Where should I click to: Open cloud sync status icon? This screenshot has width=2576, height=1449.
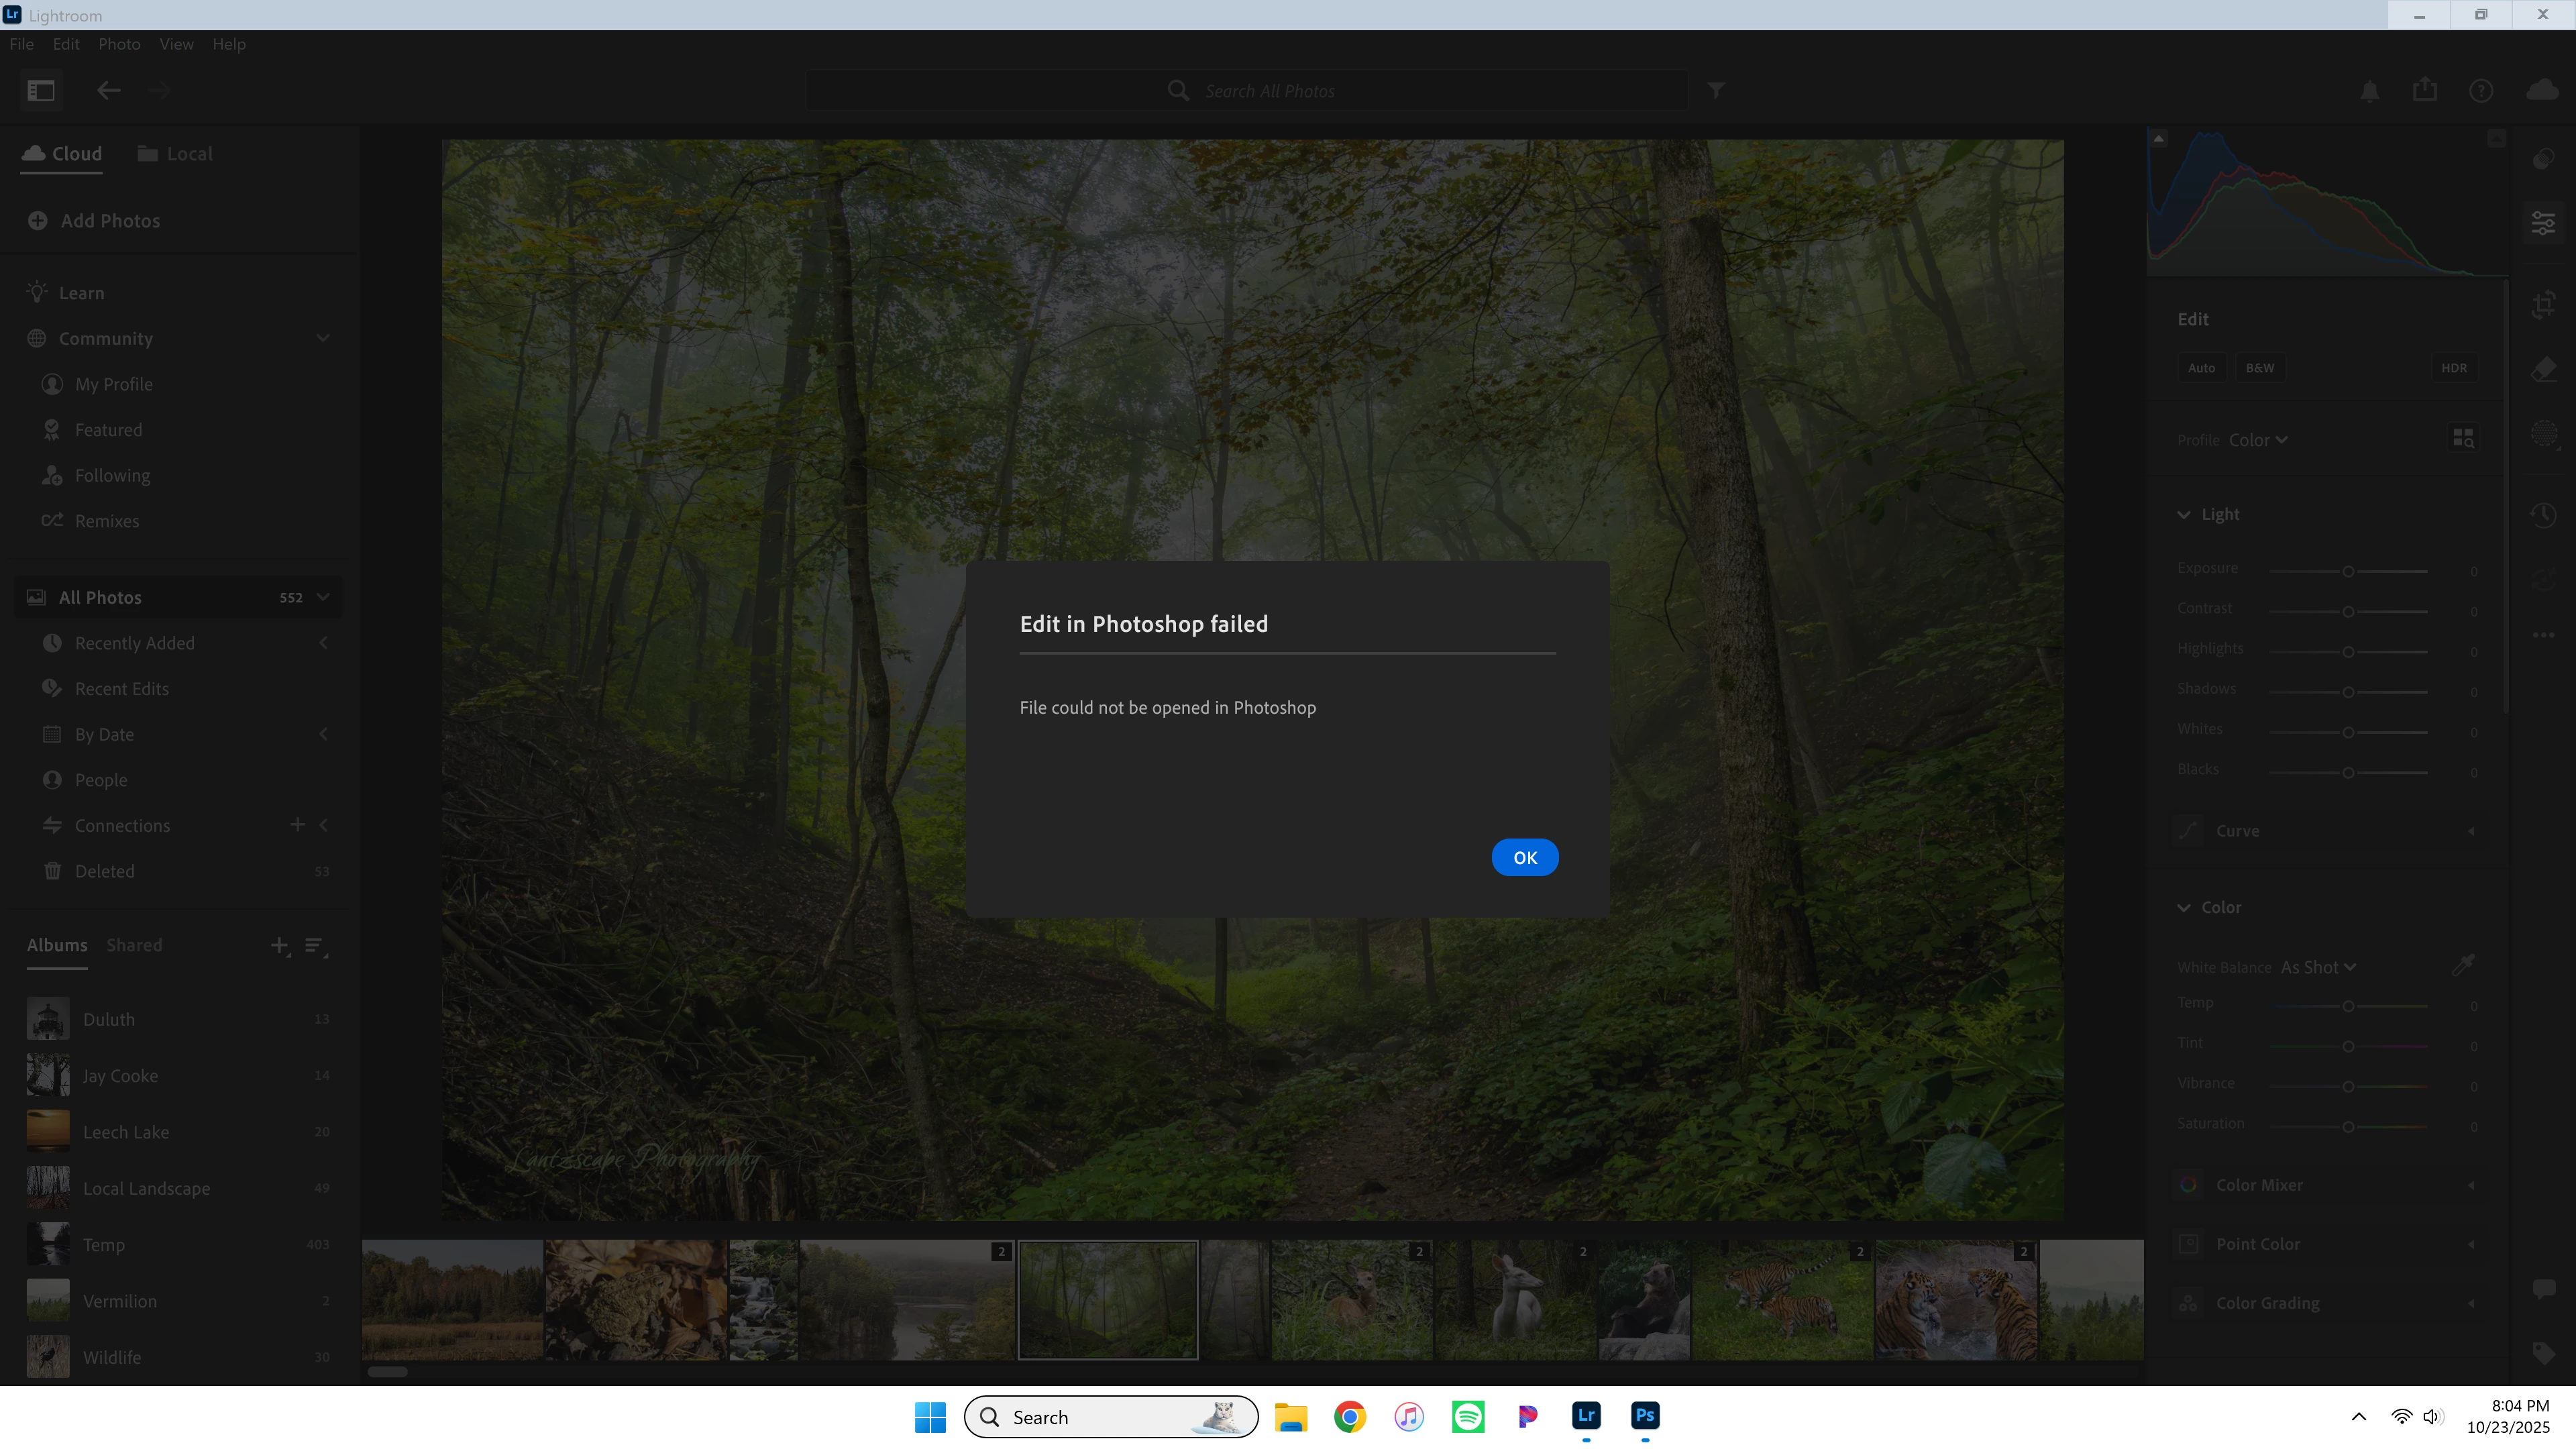2541,91
